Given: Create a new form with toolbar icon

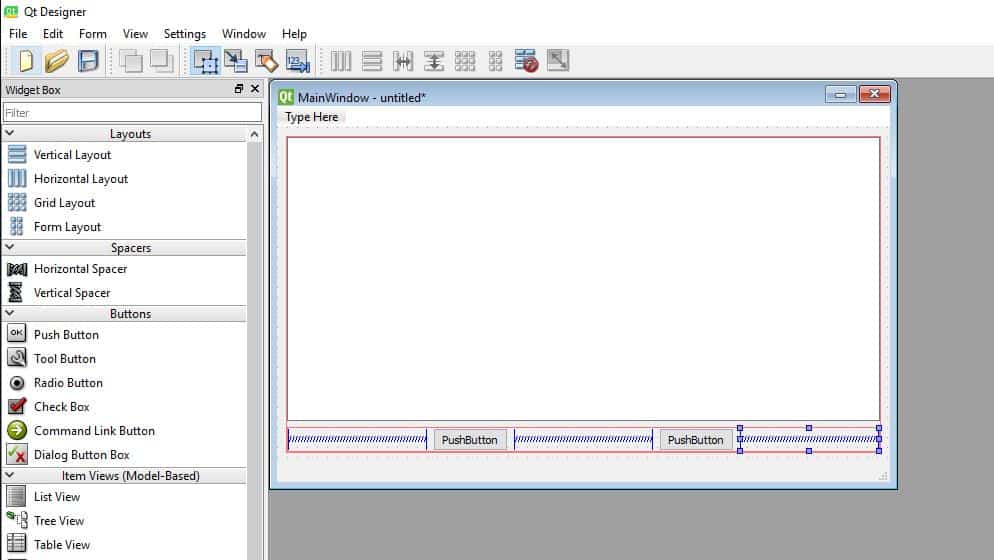Looking at the screenshot, I should point(26,61).
